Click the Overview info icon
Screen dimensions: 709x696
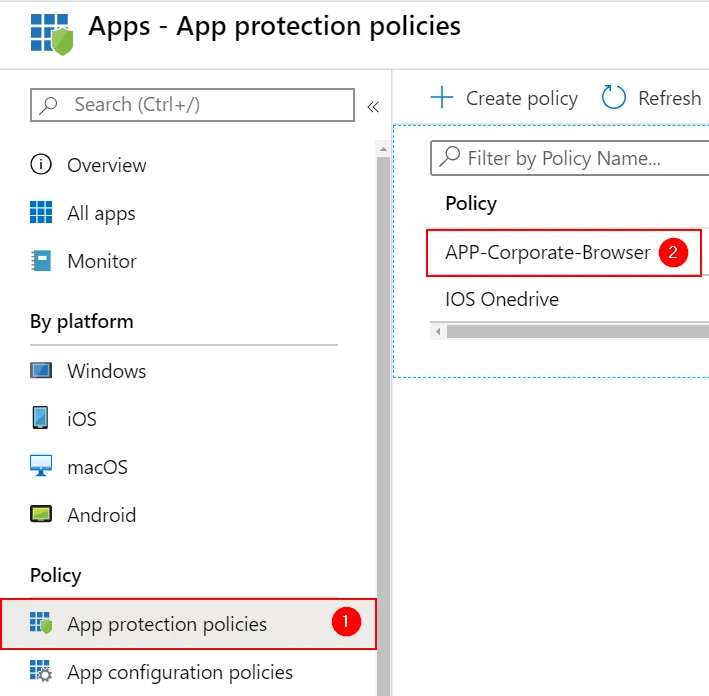[x=41, y=165]
